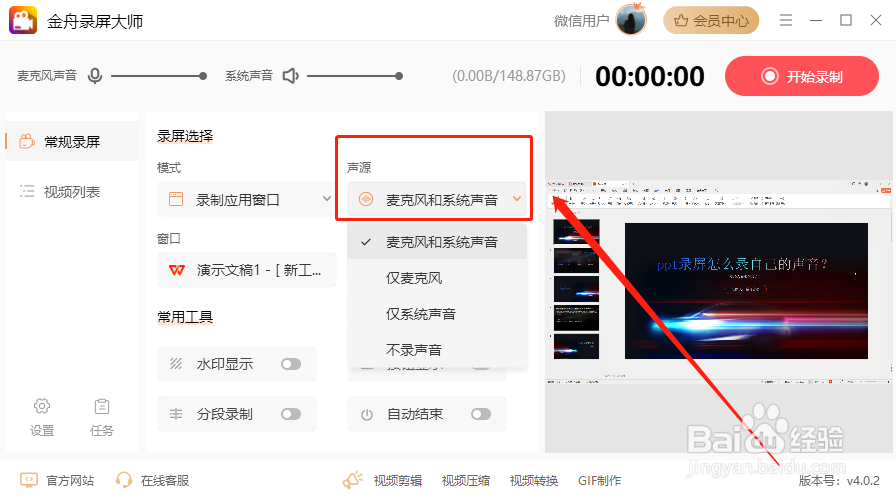This screenshot has width=896, height=499.
Task: Open 视频转换 tool
Action: point(534,481)
